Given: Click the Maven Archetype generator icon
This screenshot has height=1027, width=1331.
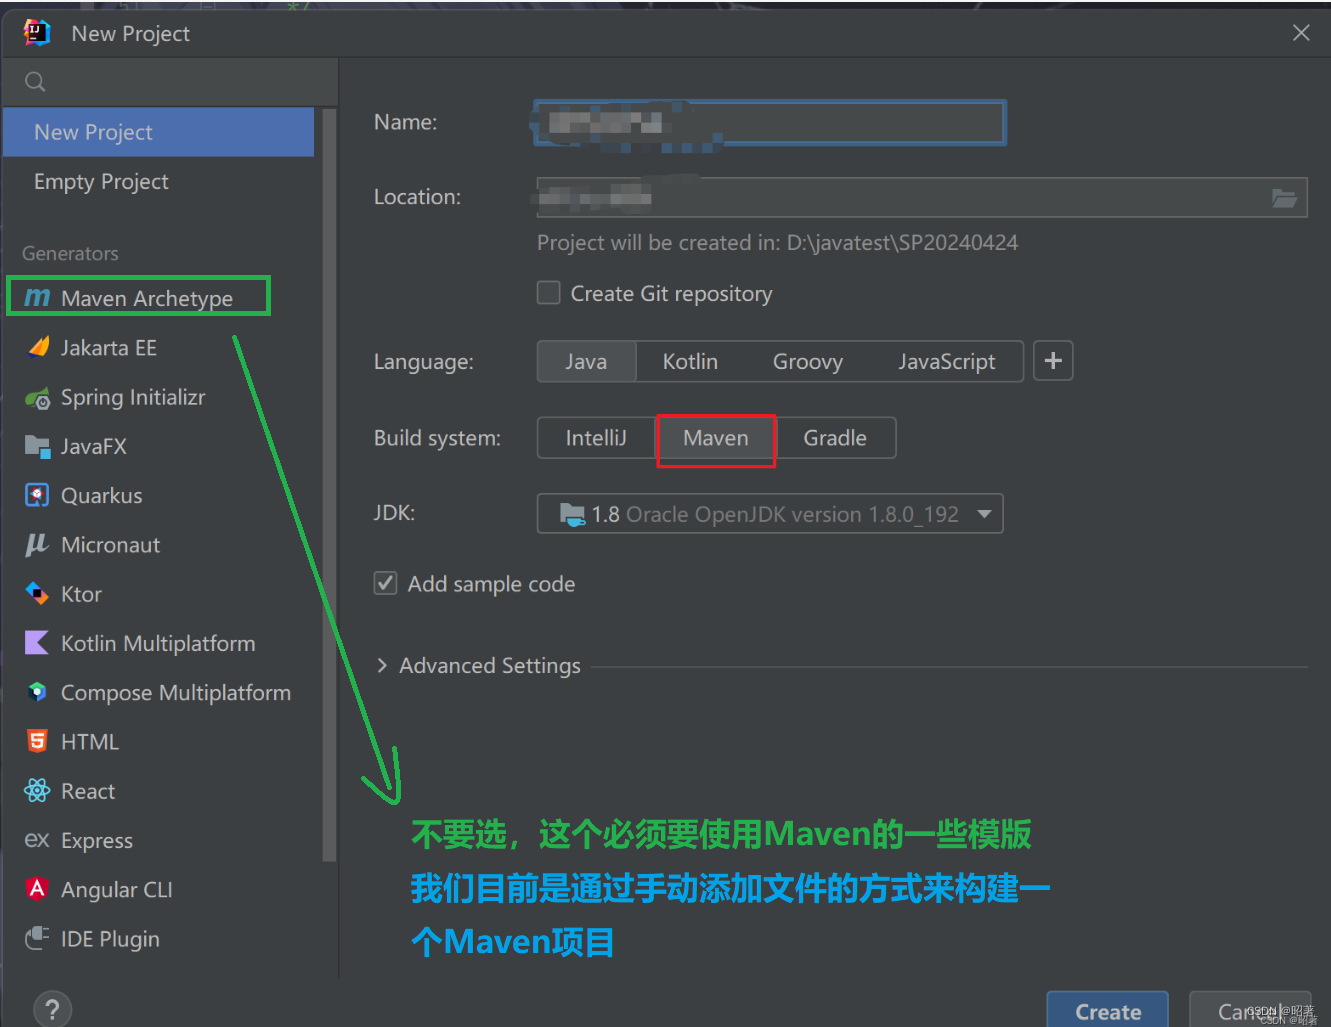Looking at the screenshot, I should coord(37,298).
